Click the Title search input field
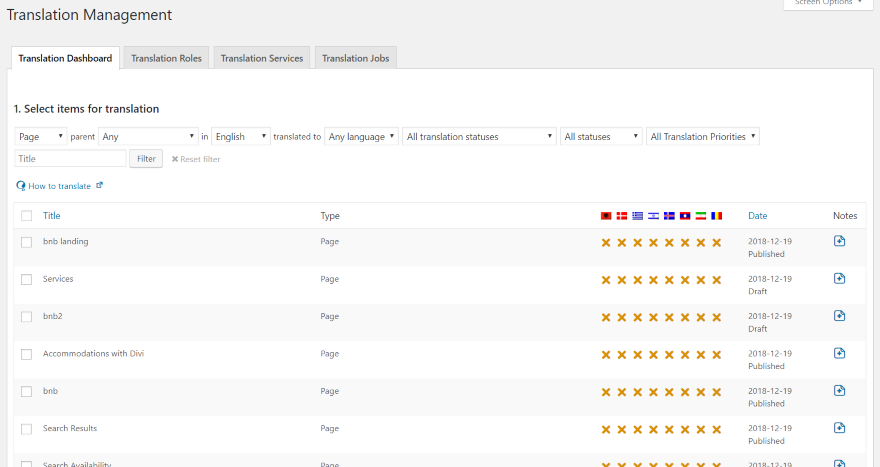880x467 pixels. 70,158
